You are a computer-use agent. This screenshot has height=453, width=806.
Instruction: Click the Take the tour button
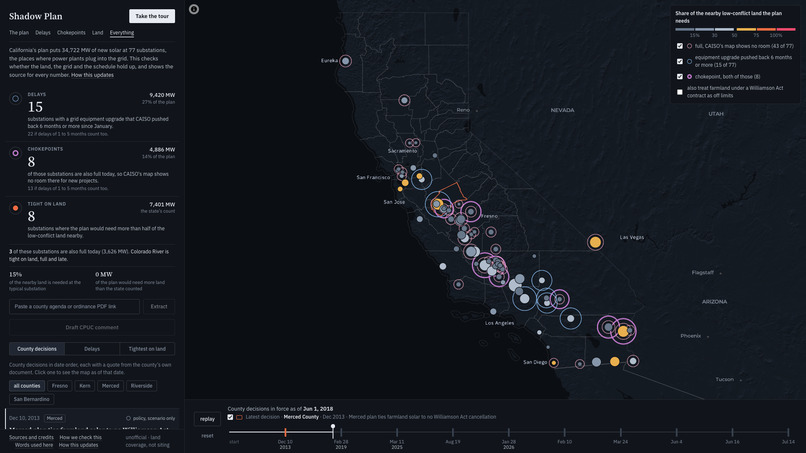coord(152,16)
